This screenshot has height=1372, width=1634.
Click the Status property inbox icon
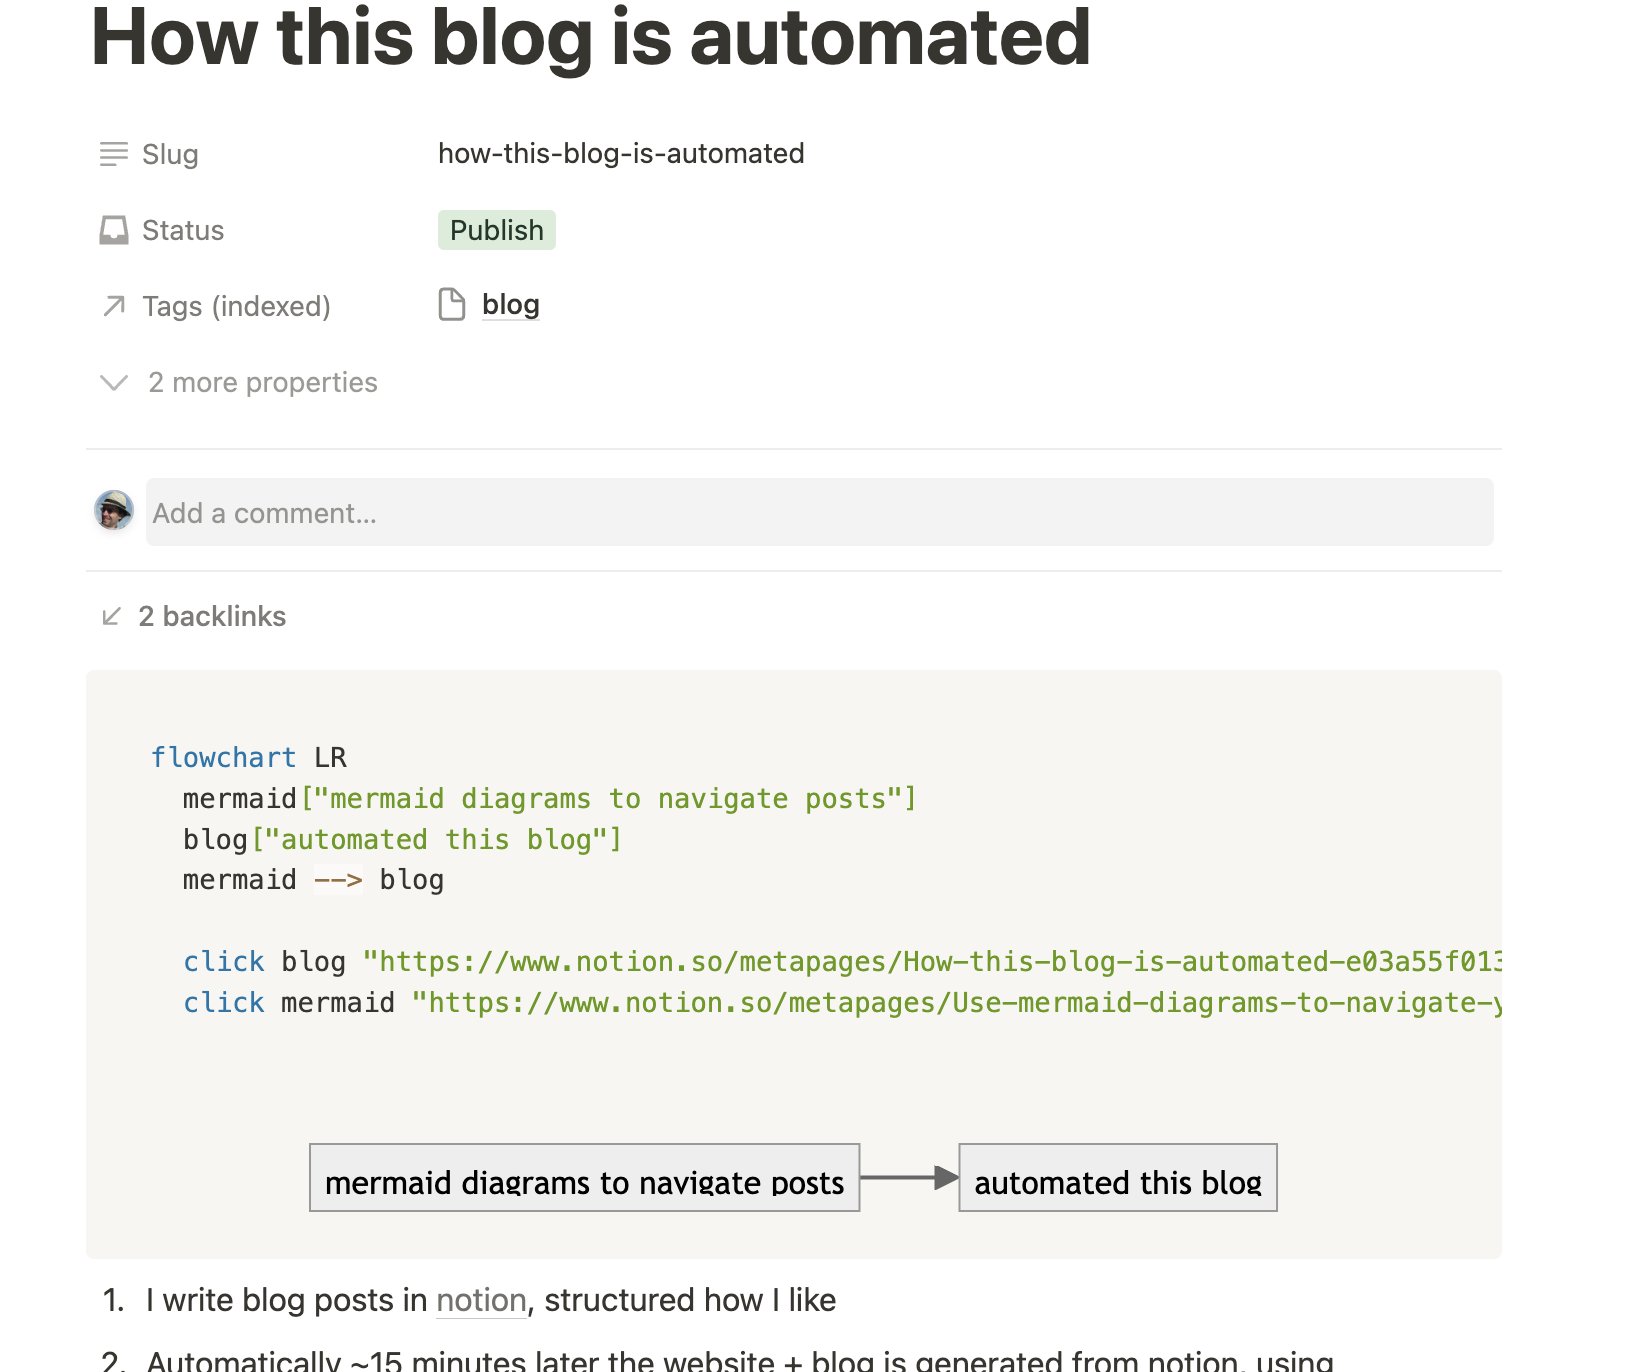coord(113,229)
